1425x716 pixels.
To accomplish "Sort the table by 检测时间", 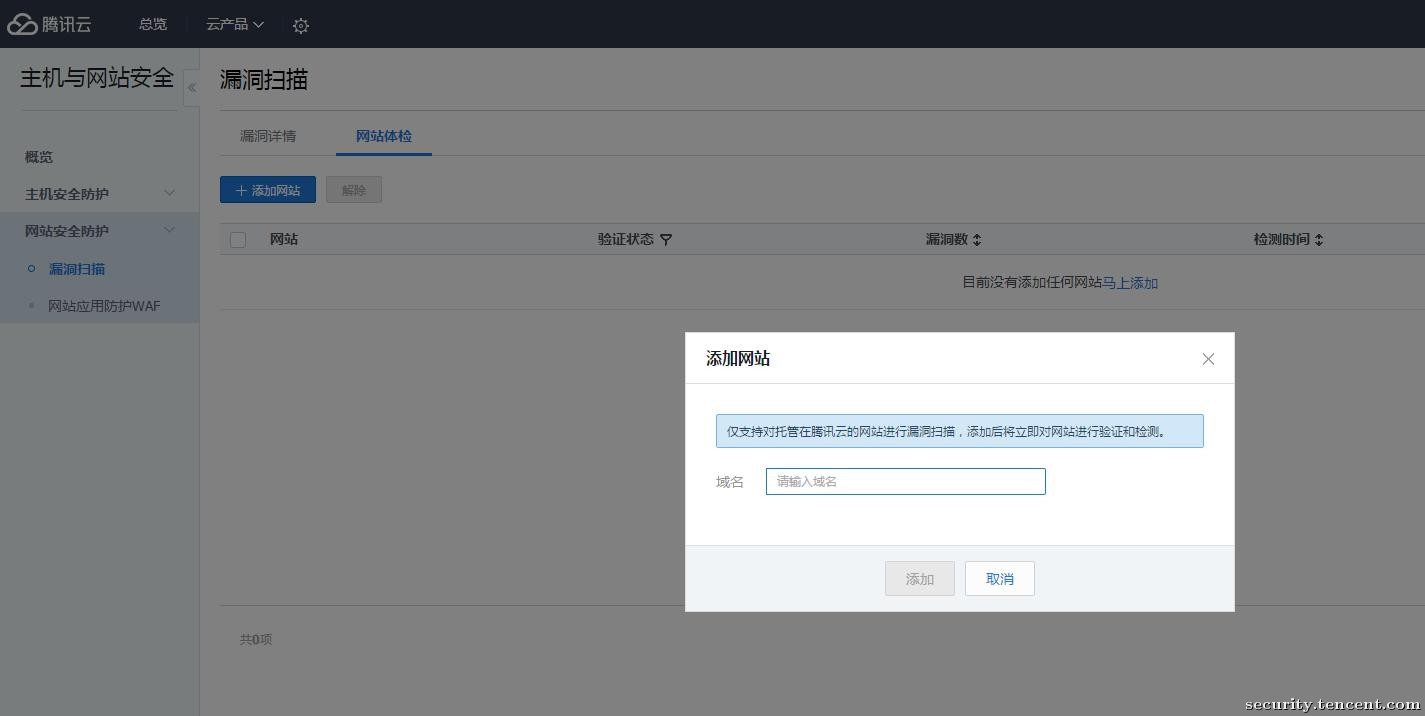I will click(x=1319, y=239).
